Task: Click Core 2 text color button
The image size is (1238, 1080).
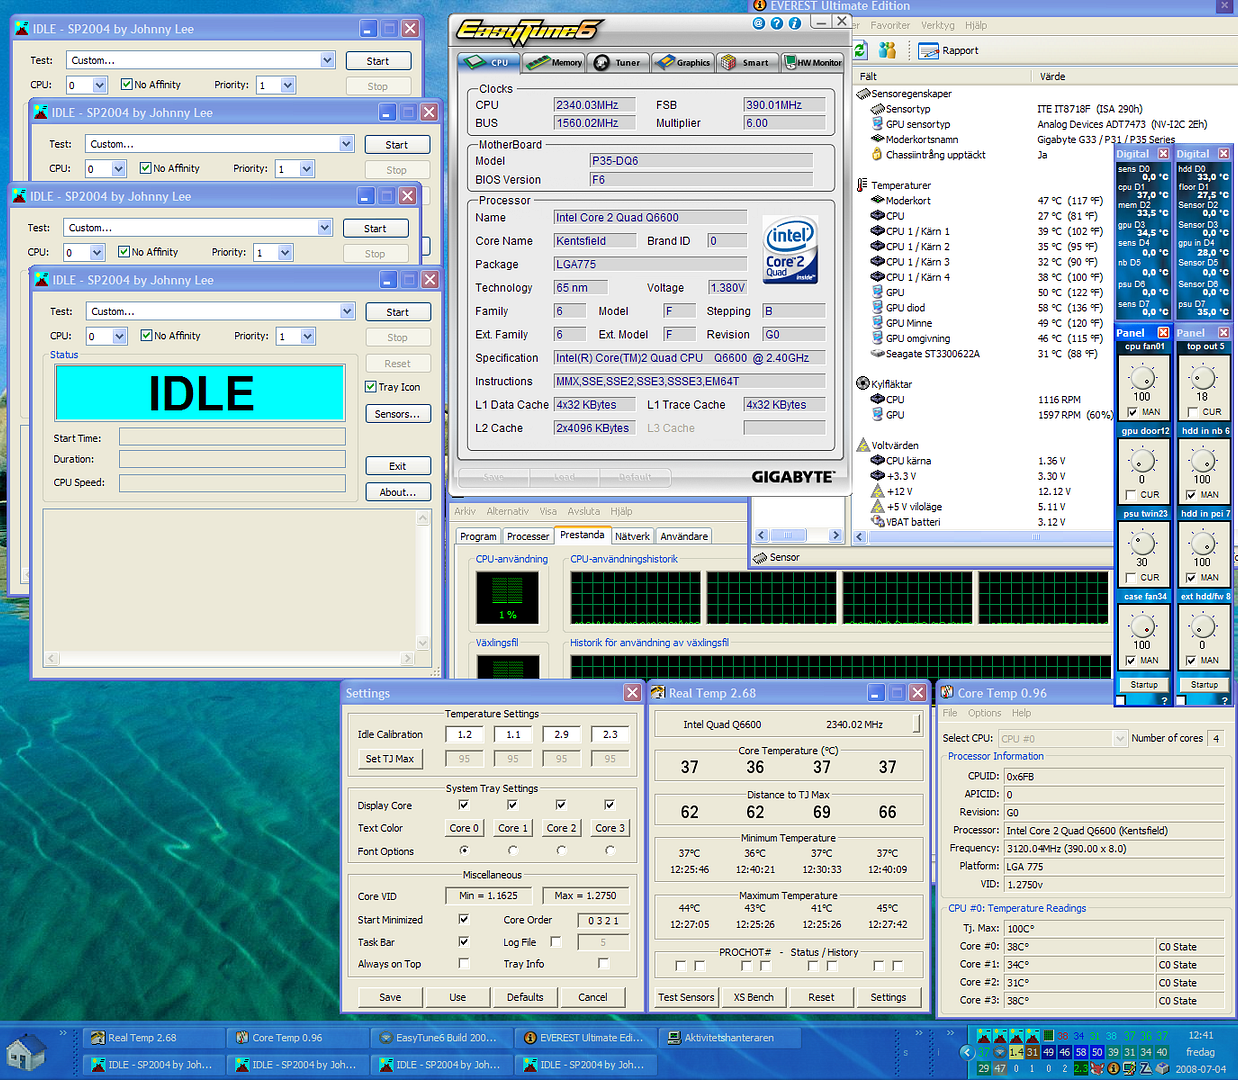Action: (x=561, y=828)
